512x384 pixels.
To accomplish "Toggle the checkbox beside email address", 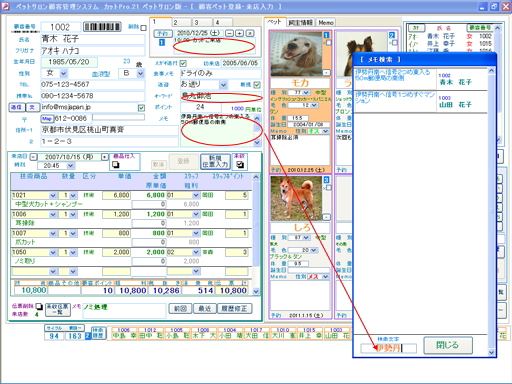I will (x=141, y=108).
